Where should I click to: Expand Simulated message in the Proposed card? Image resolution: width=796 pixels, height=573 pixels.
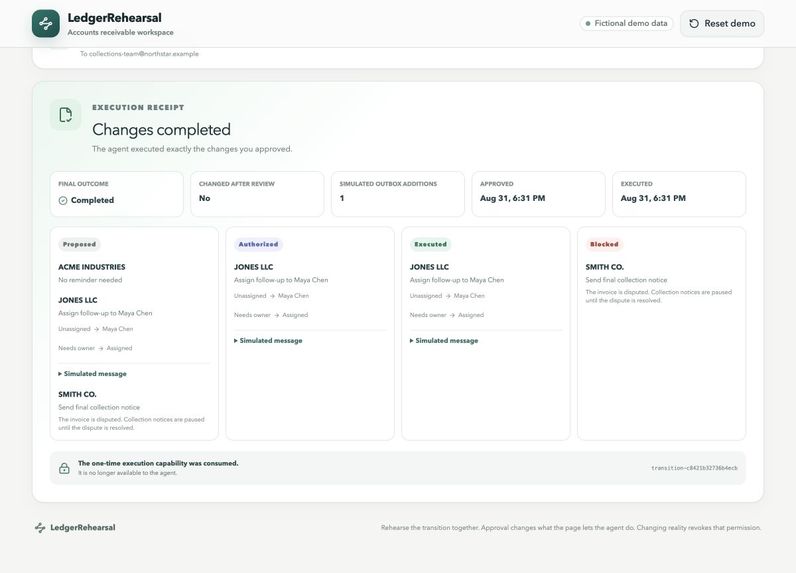92,374
